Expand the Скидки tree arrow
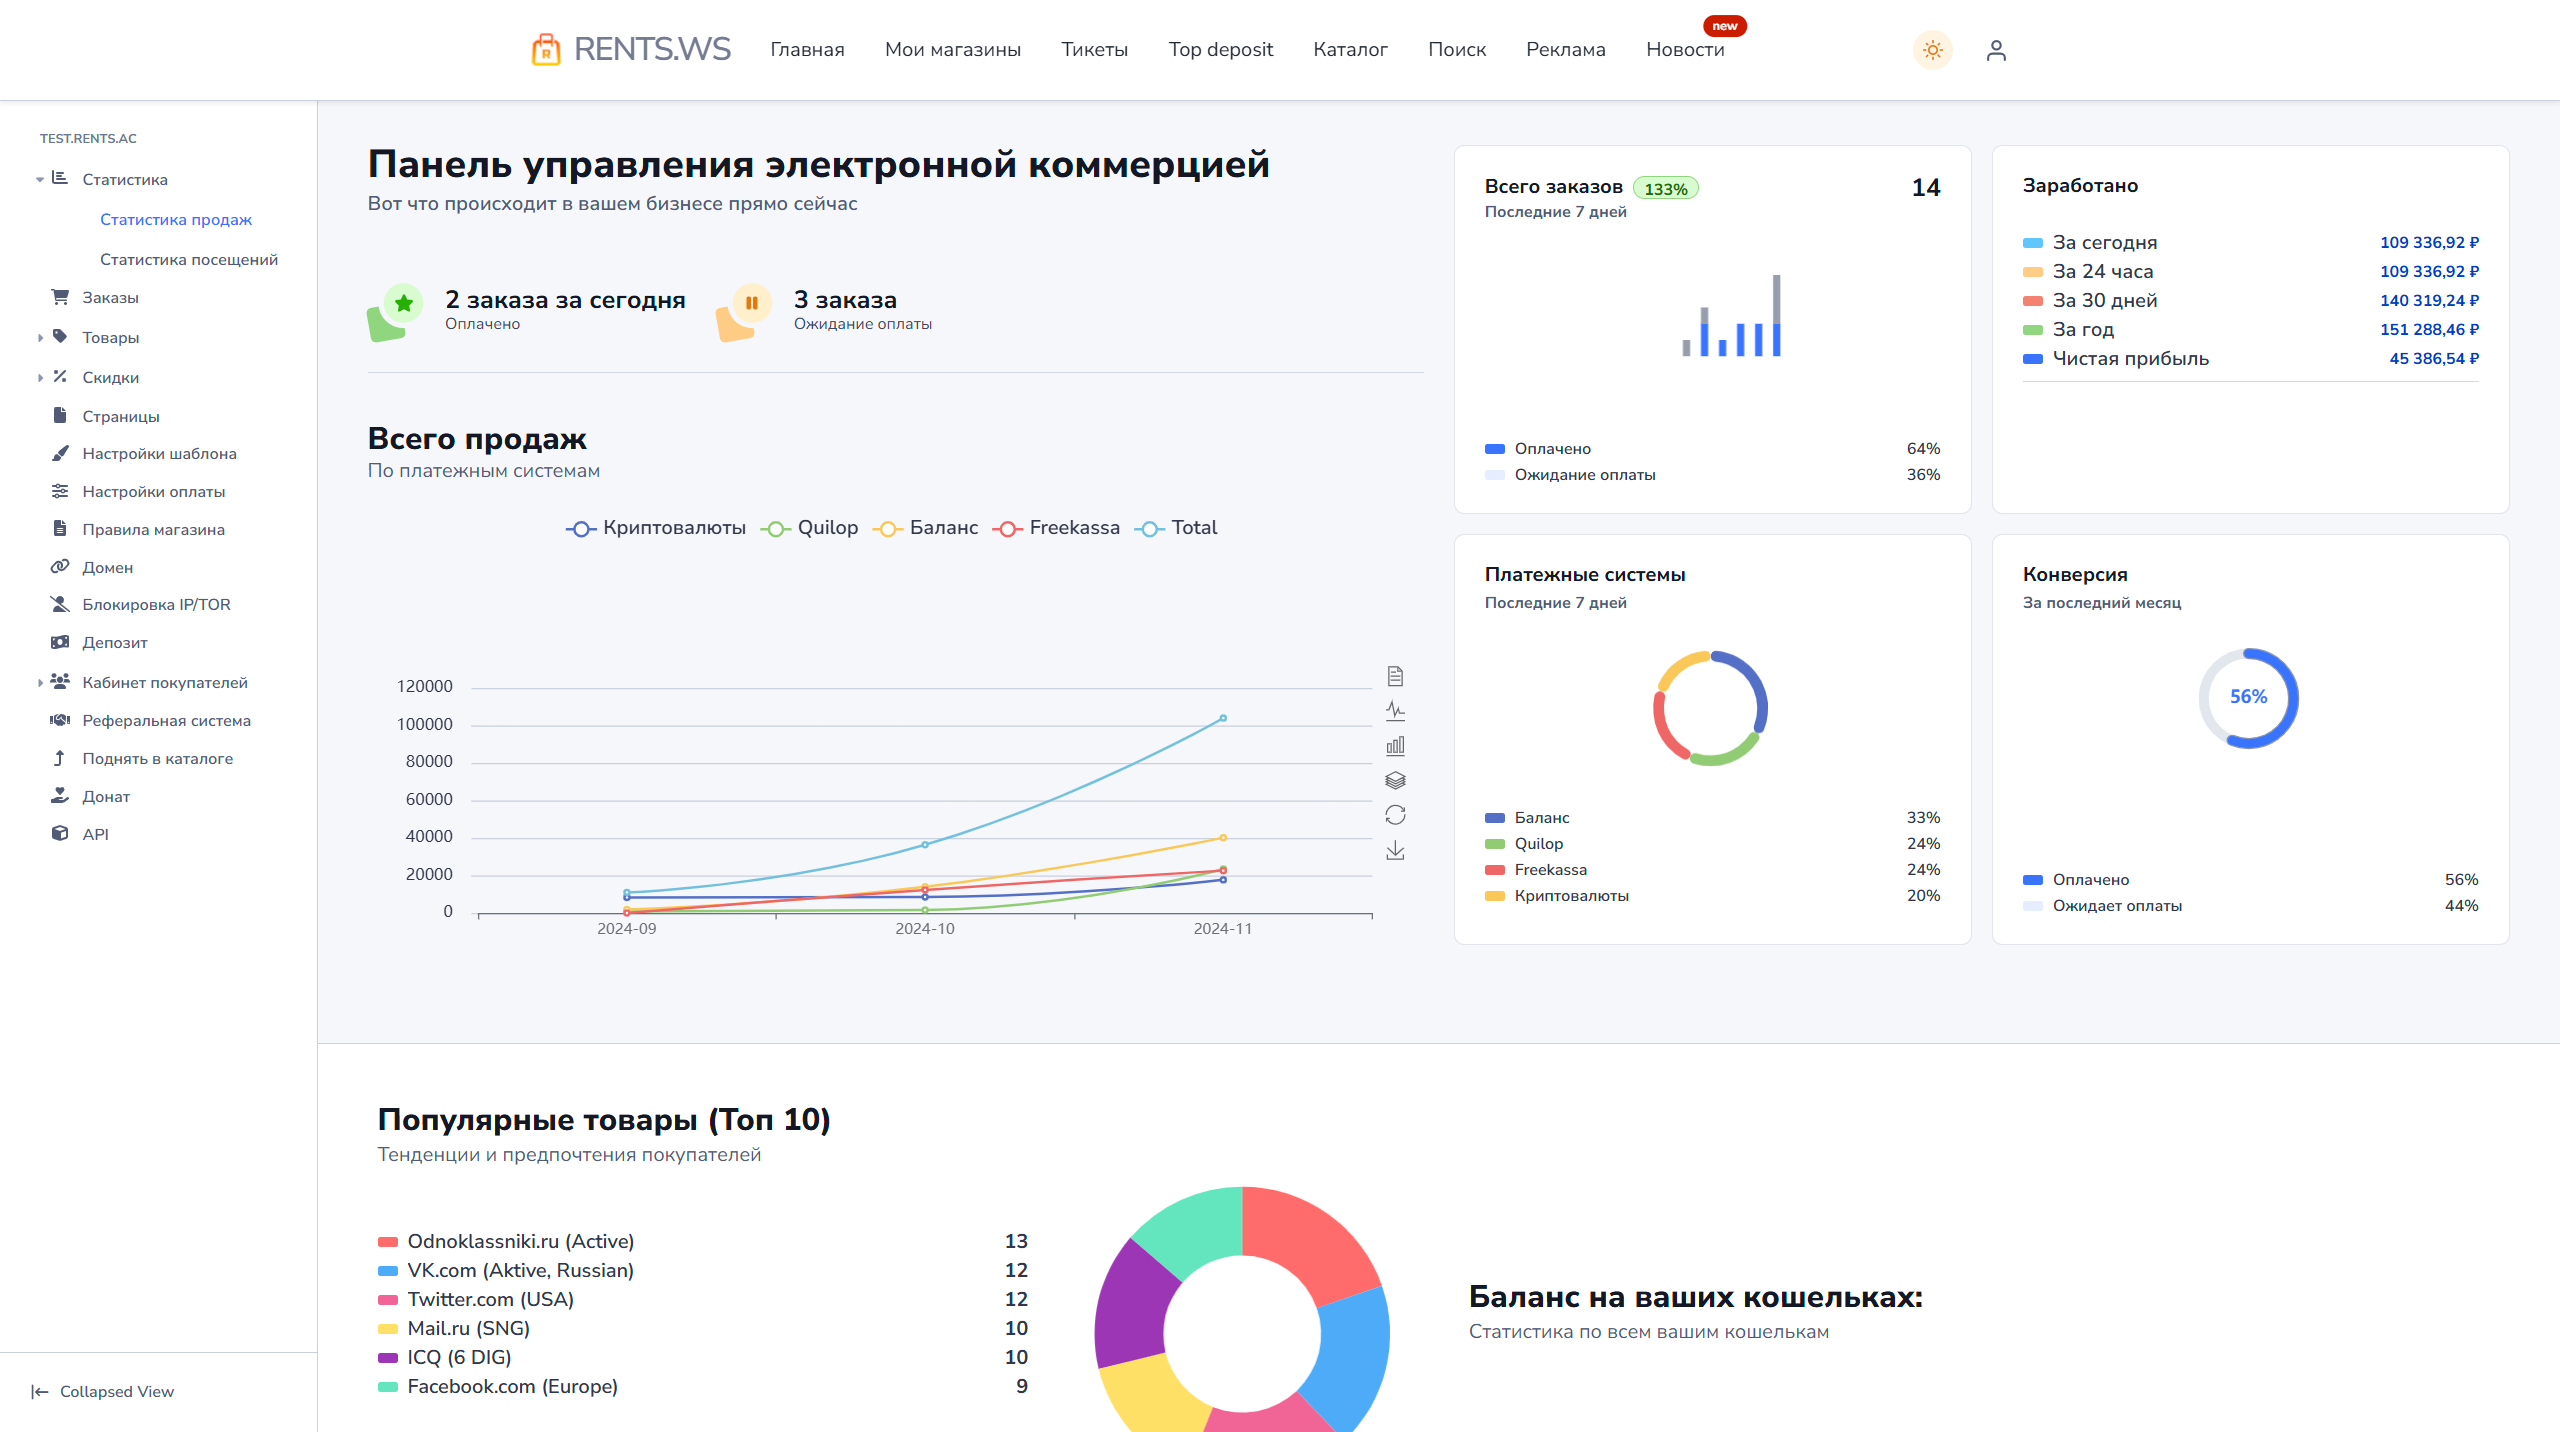The image size is (2560, 1432). click(40, 378)
